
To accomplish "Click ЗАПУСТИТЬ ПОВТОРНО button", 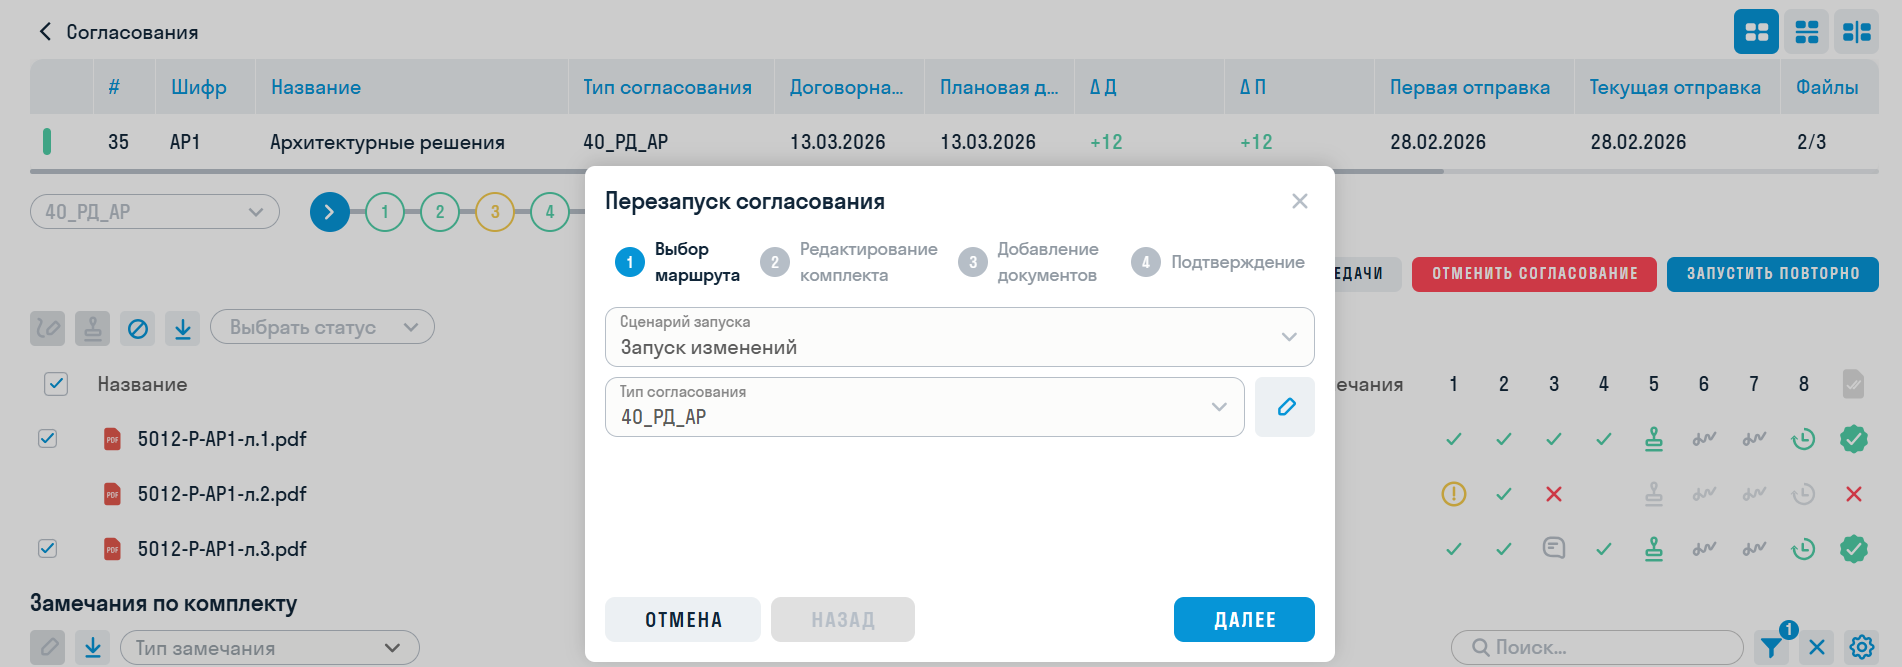I will (1773, 274).
